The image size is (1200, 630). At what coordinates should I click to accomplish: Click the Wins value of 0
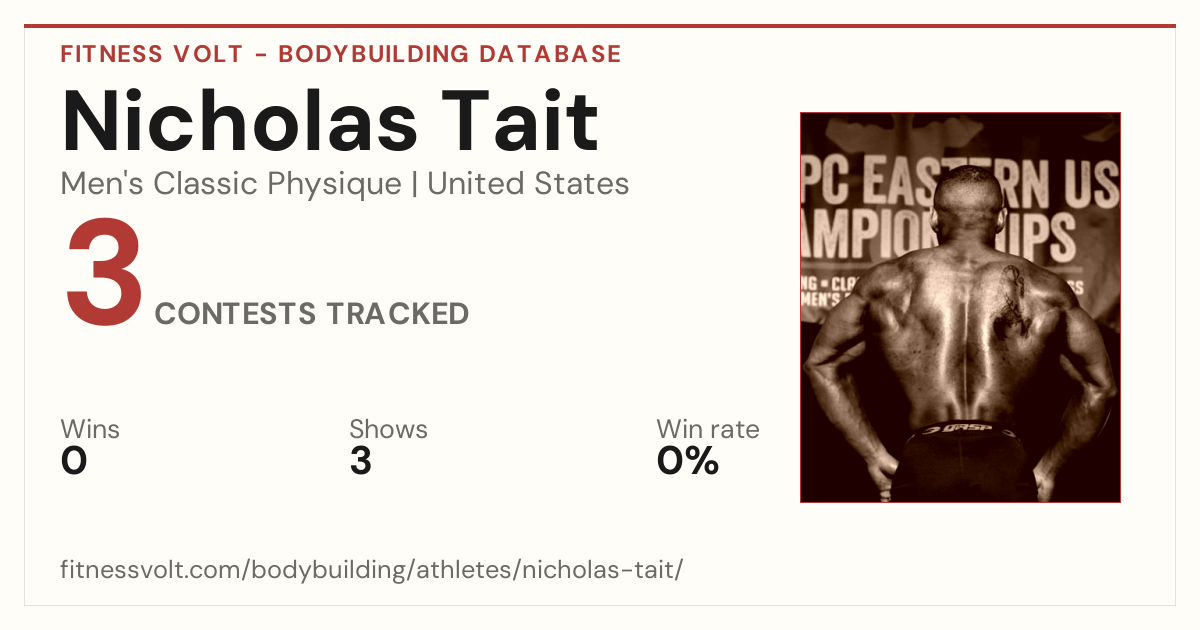click(74, 461)
